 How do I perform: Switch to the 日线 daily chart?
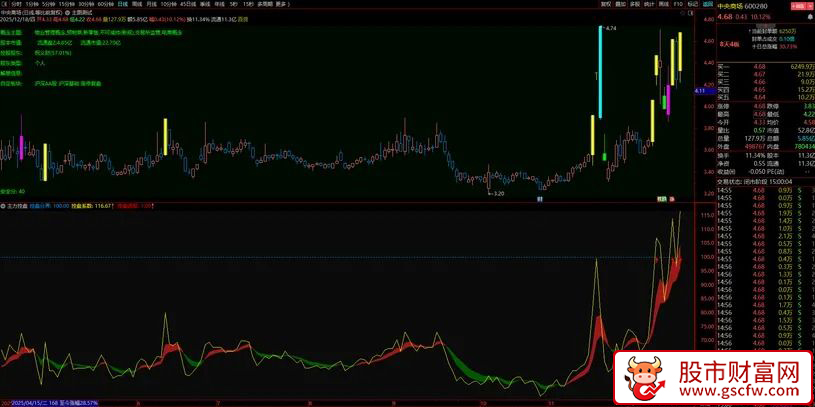coord(123,4)
